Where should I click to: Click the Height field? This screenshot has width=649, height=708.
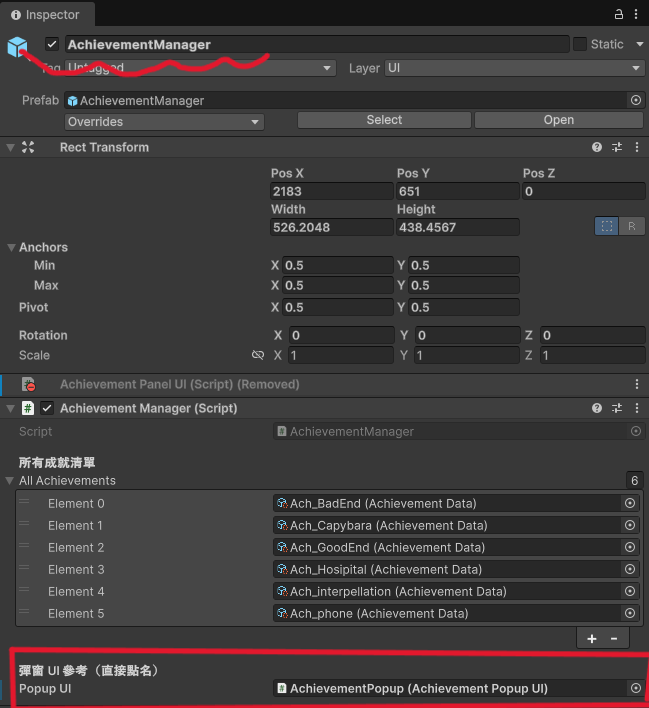(458, 227)
